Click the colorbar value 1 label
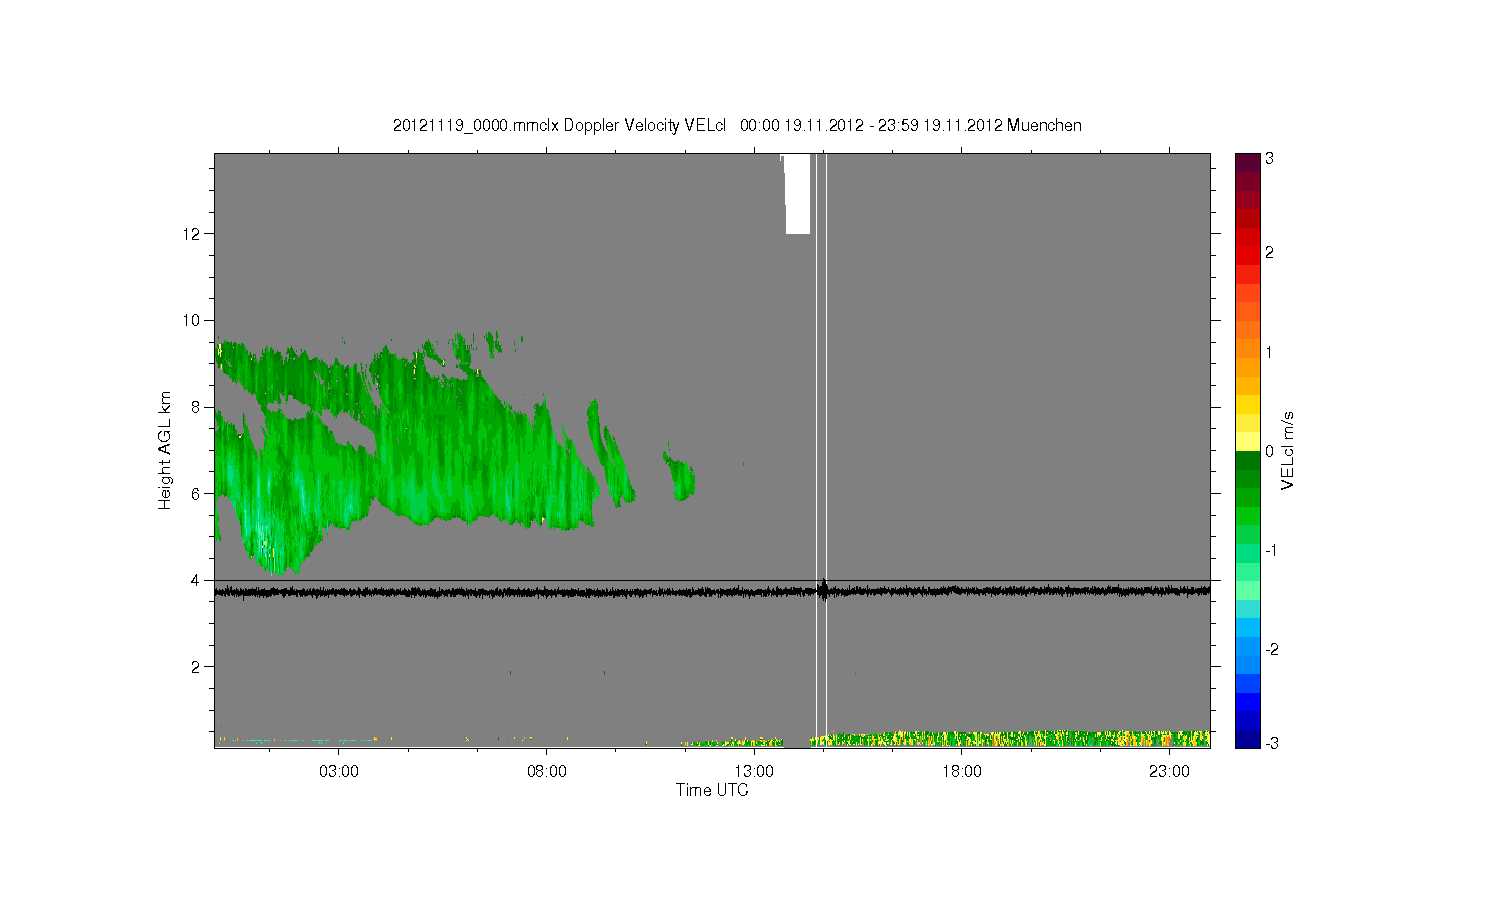The width and height of the screenshot is (1500, 900). click(1269, 352)
